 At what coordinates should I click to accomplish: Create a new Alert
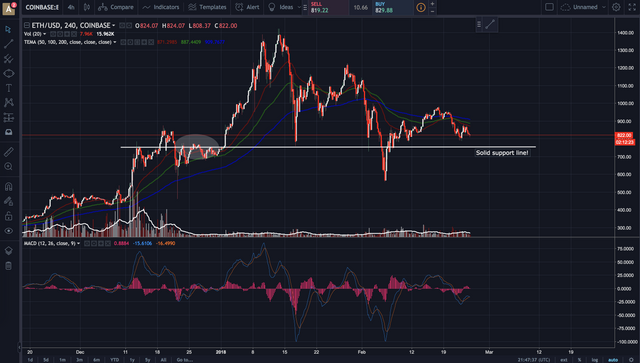247,7
